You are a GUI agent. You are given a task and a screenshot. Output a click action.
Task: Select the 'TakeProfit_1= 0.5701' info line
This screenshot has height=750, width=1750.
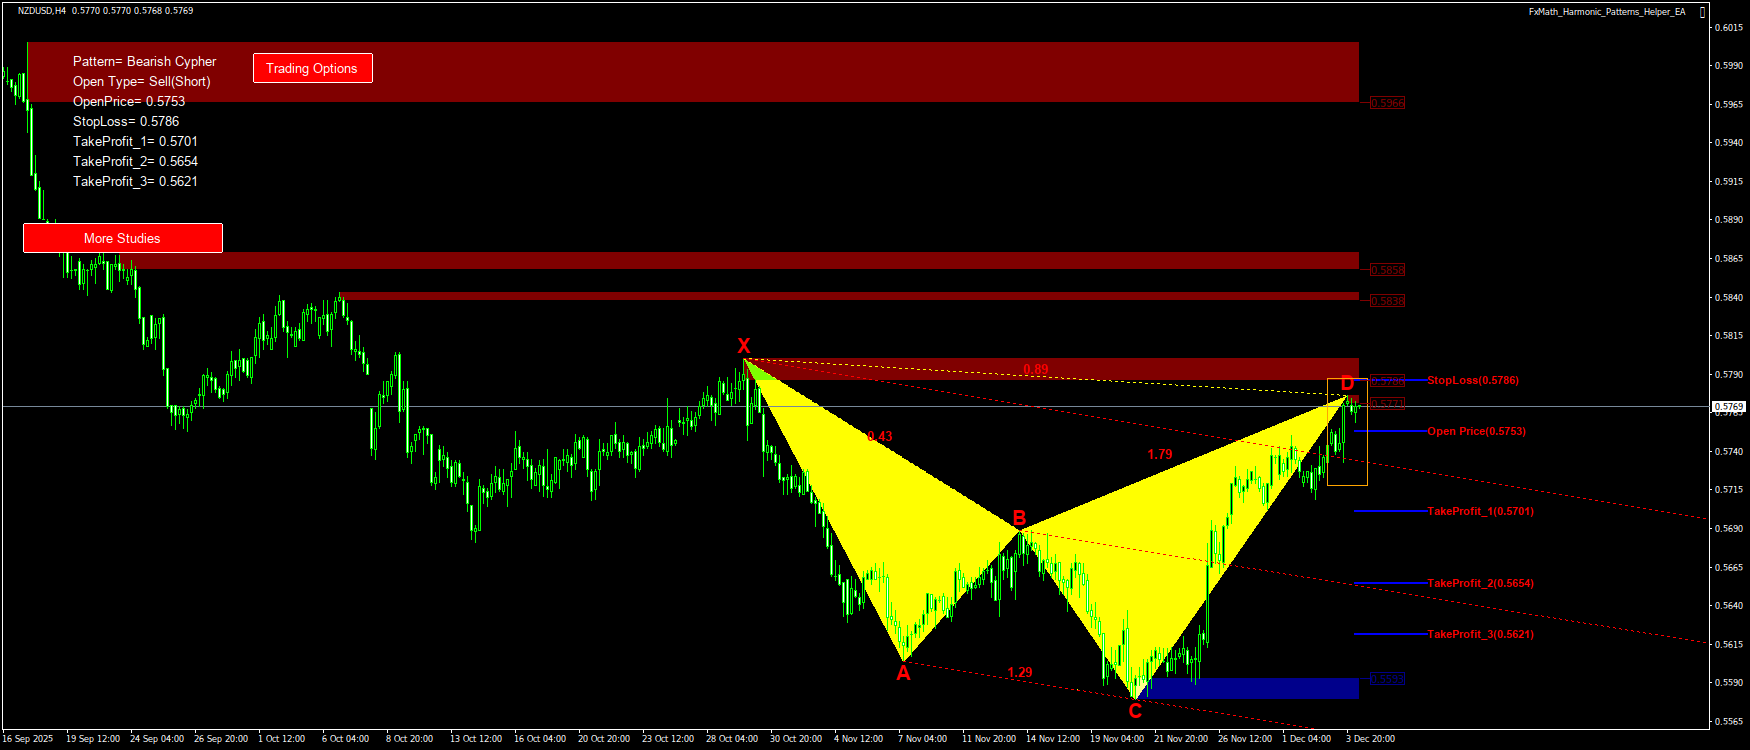(135, 141)
